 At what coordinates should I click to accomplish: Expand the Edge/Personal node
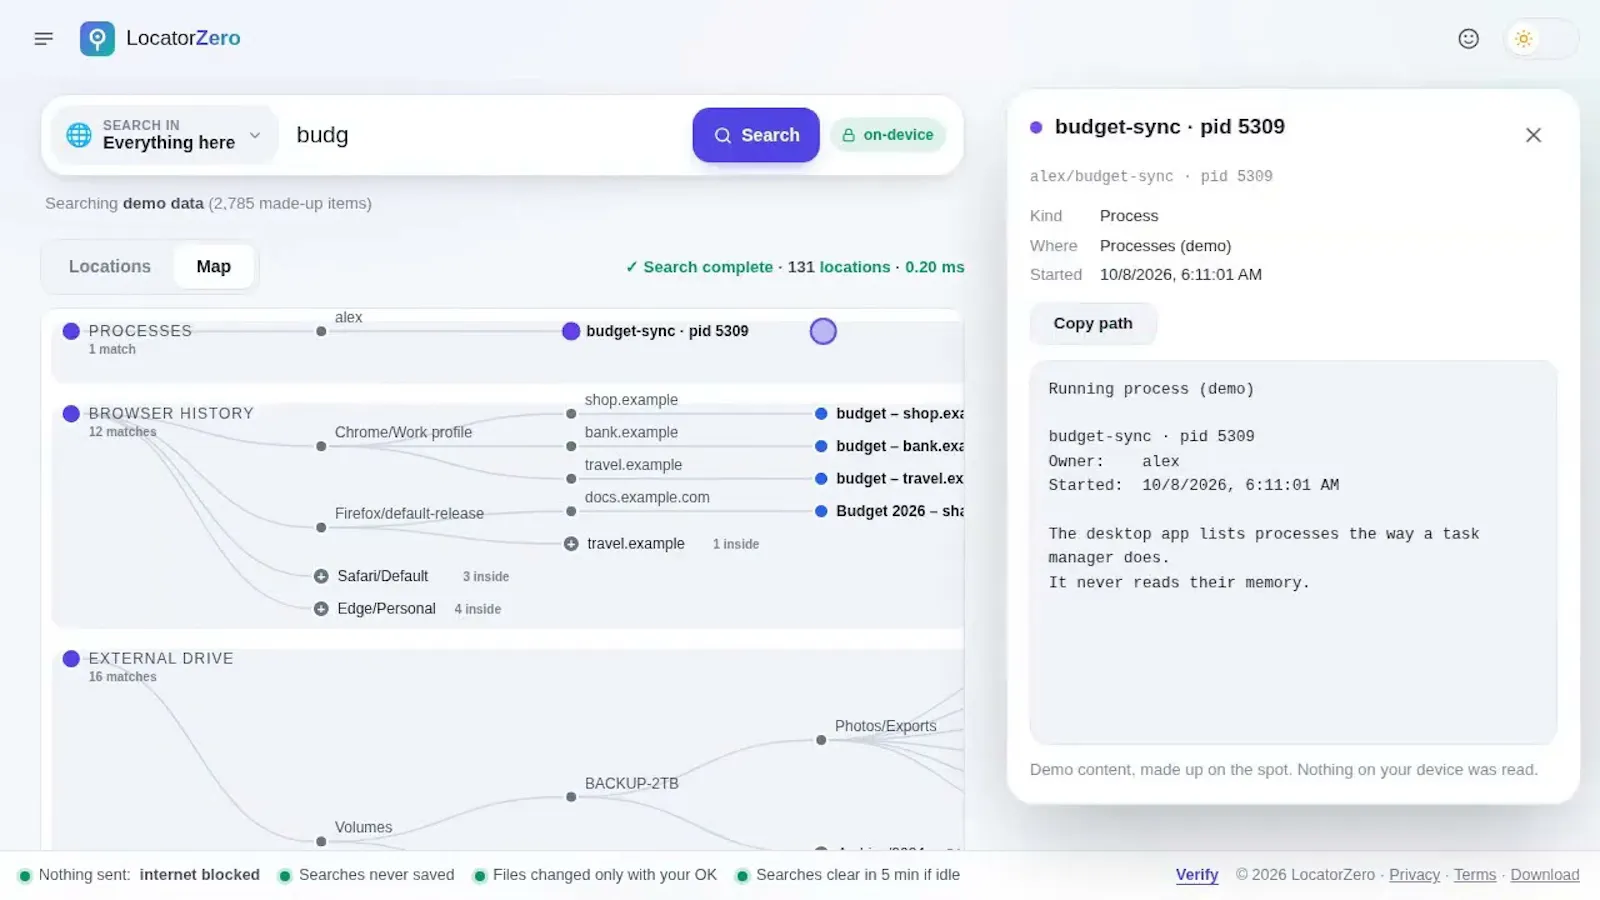(x=321, y=609)
